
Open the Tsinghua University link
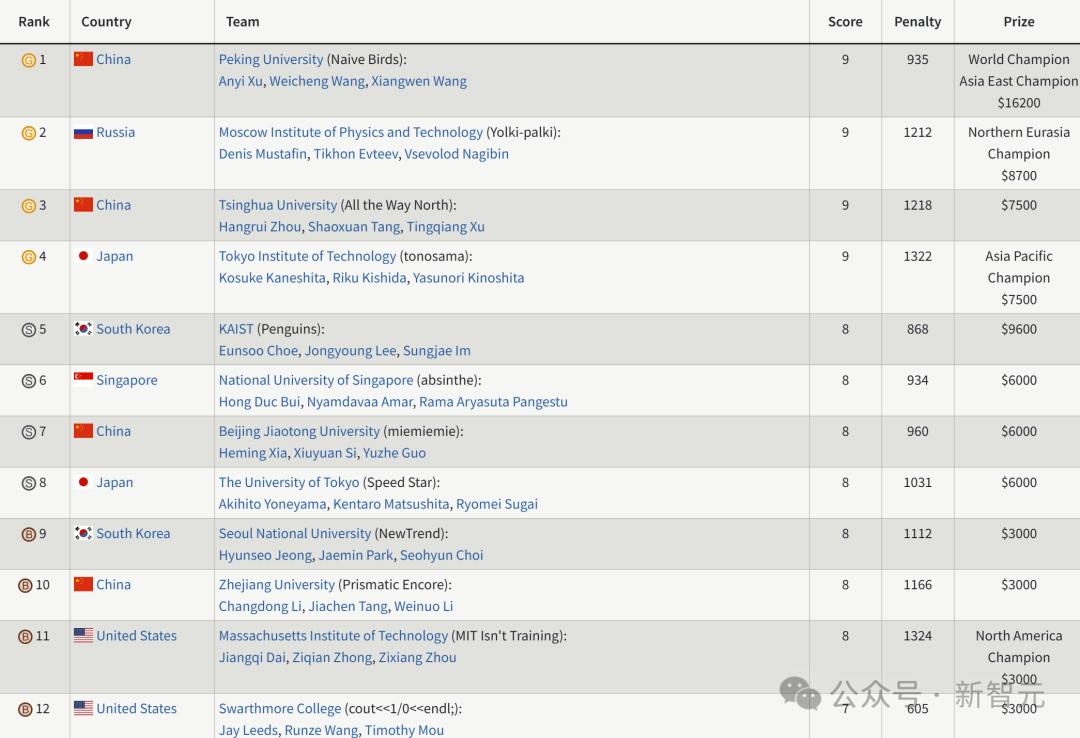point(278,205)
